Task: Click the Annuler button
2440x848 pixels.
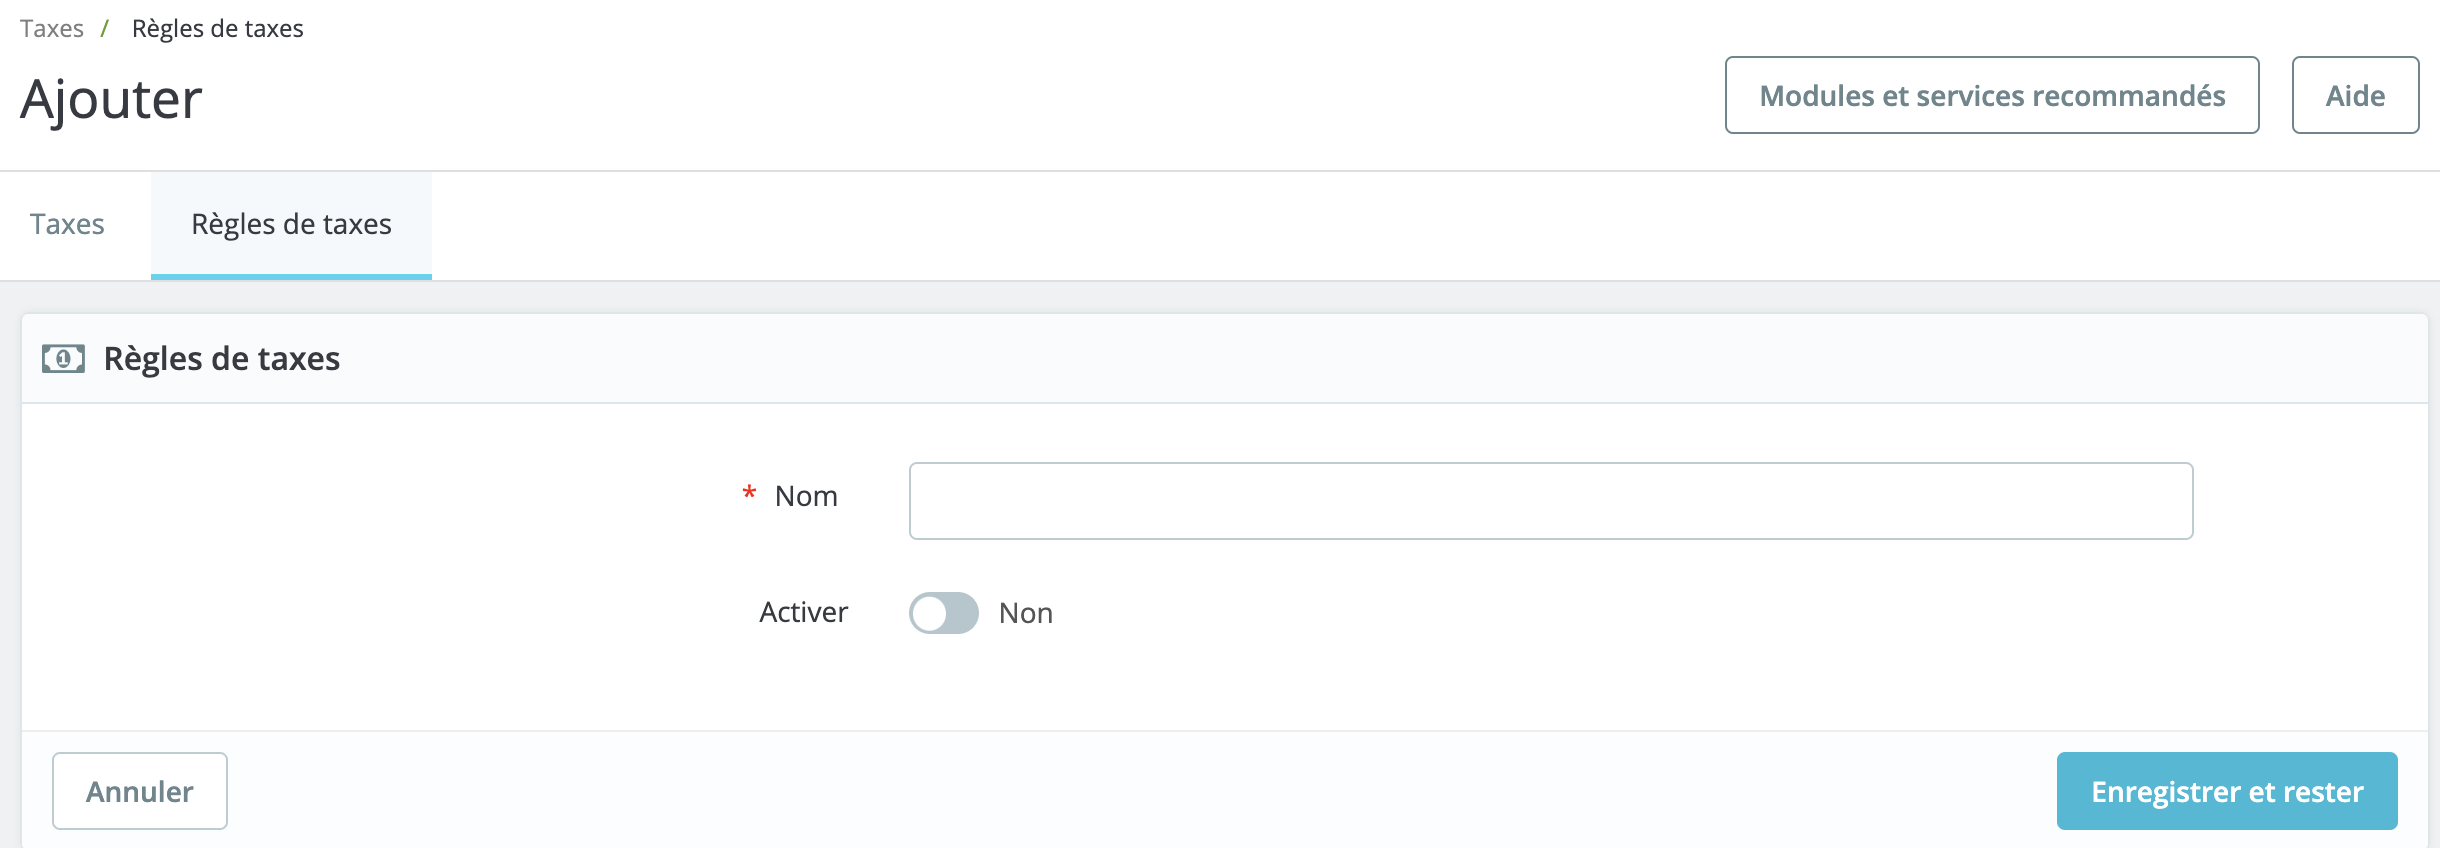Action: pyautogui.click(x=140, y=791)
